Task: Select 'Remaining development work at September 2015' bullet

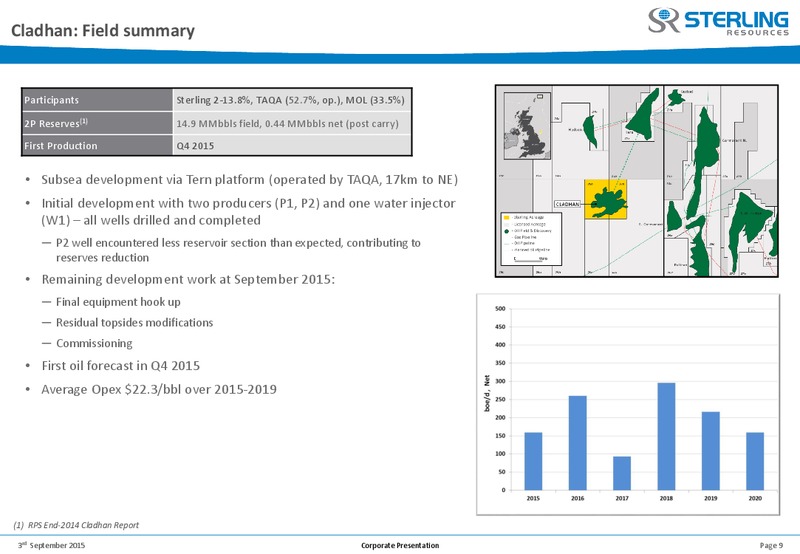Action: point(188,280)
